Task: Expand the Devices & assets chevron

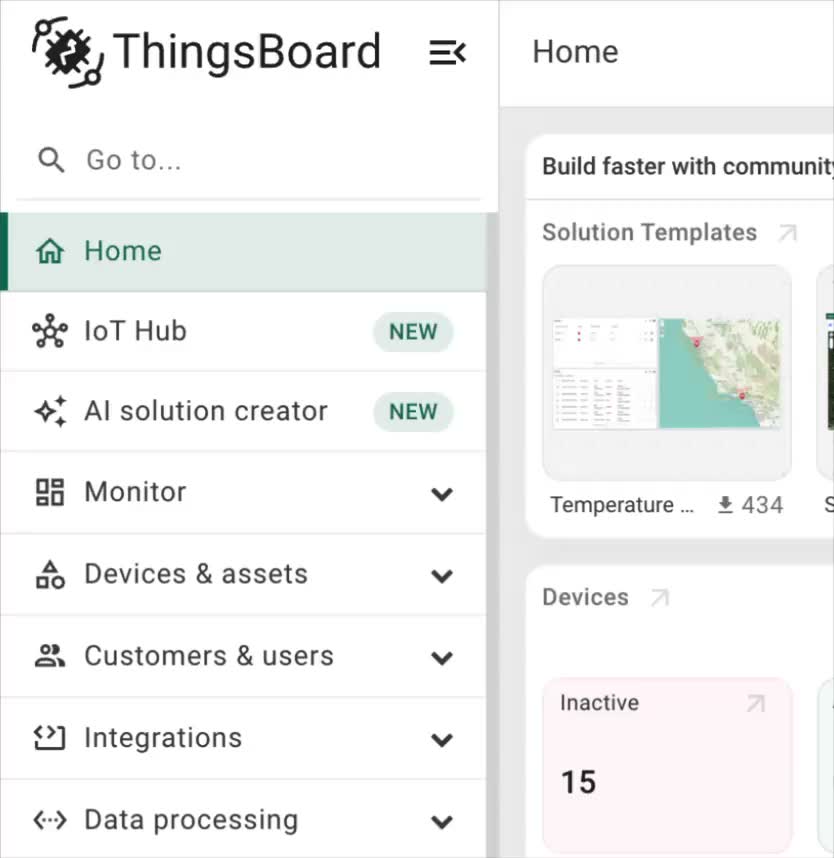Action: (442, 576)
